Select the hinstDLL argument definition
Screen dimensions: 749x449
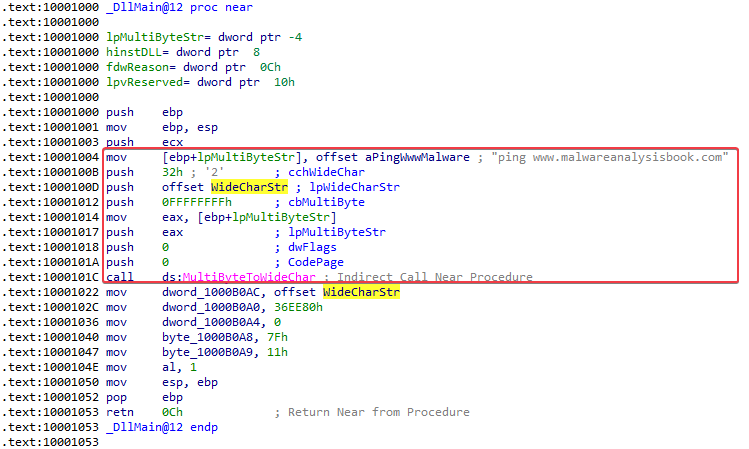183,52
